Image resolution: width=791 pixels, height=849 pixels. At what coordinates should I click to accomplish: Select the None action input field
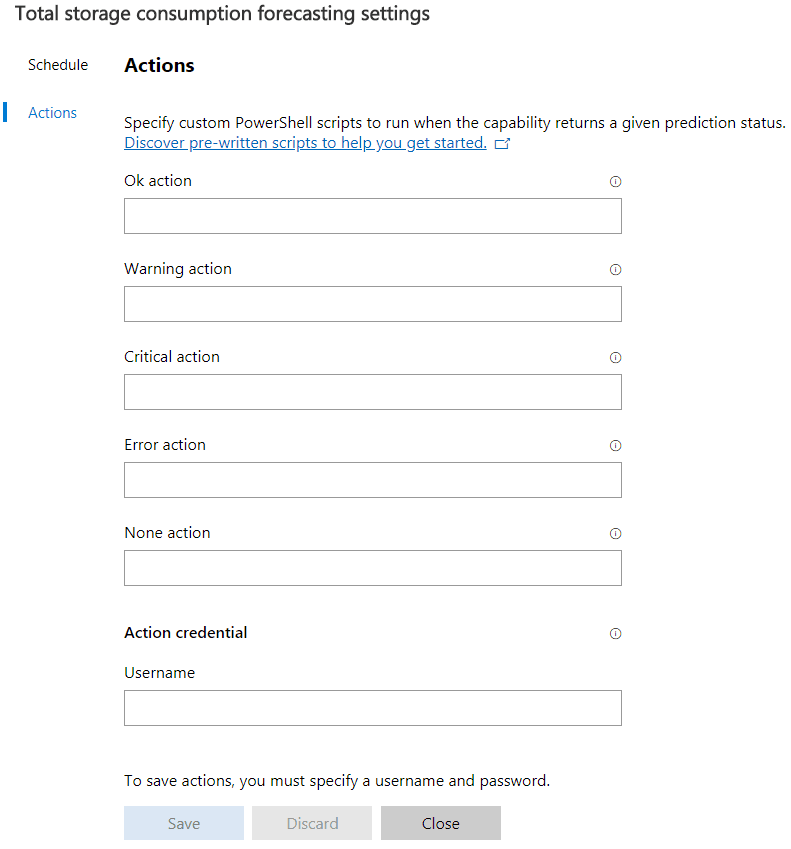[372, 568]
